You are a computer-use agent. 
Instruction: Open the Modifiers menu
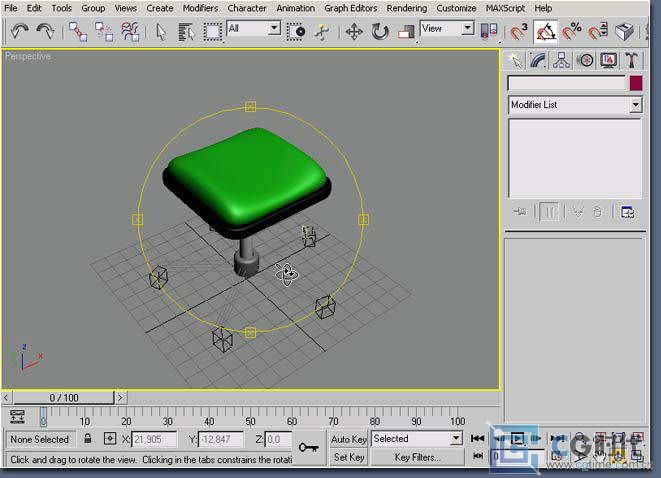(x=200, y=8)
